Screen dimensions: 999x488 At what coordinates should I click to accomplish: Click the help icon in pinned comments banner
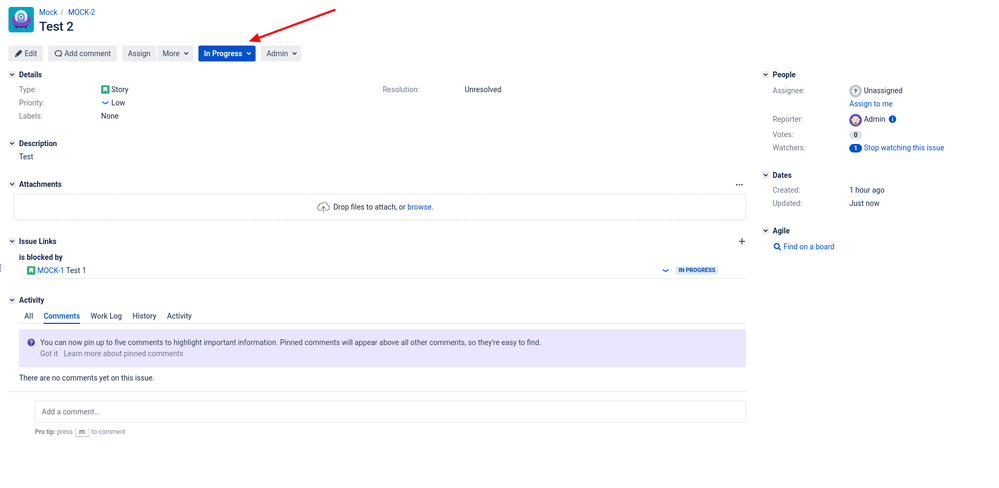click(x=31, y=342)
